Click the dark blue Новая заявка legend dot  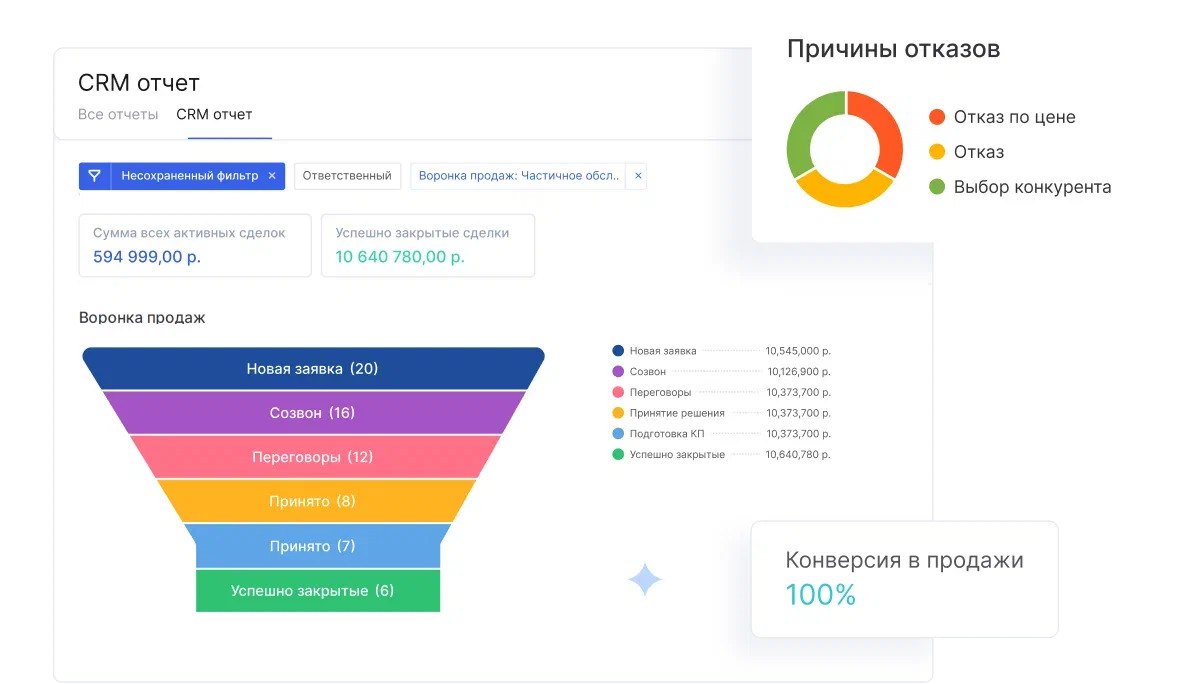(x=618, y=351)
